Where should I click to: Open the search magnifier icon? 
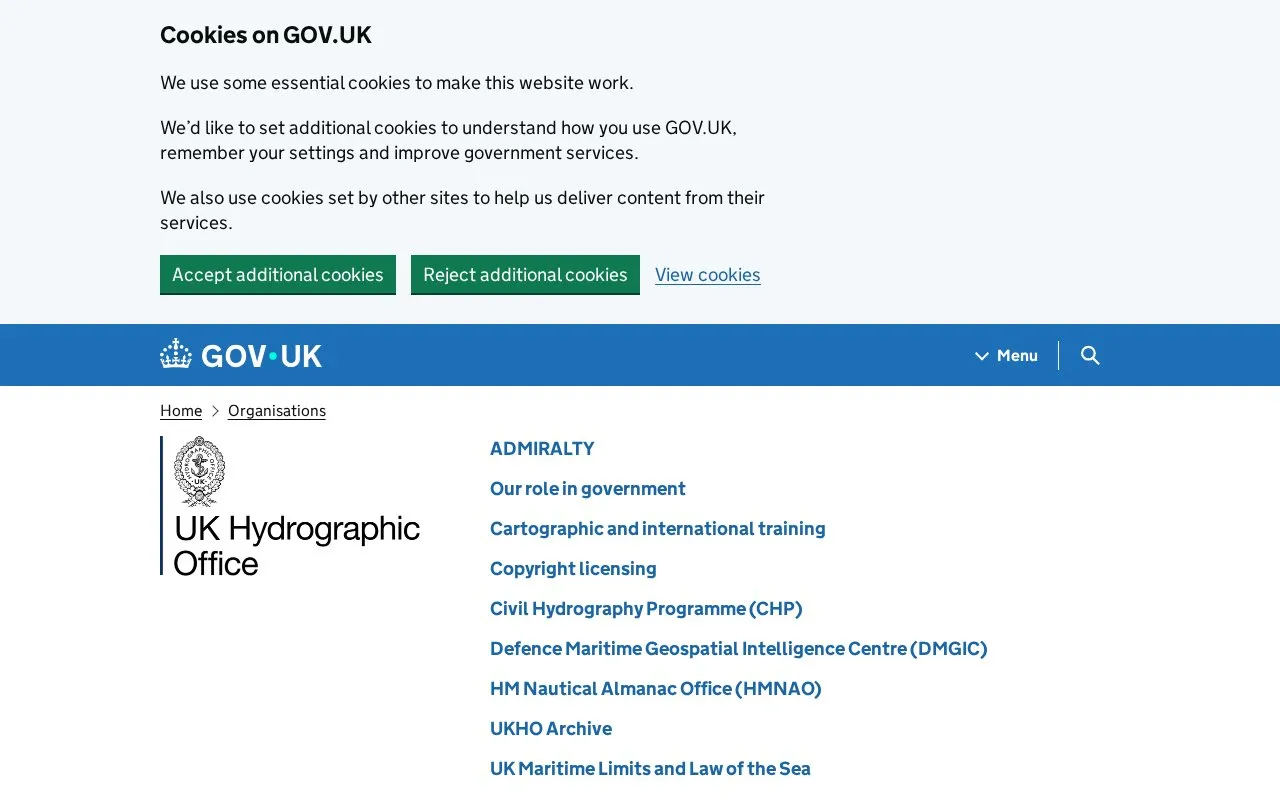click(1090, 355)
